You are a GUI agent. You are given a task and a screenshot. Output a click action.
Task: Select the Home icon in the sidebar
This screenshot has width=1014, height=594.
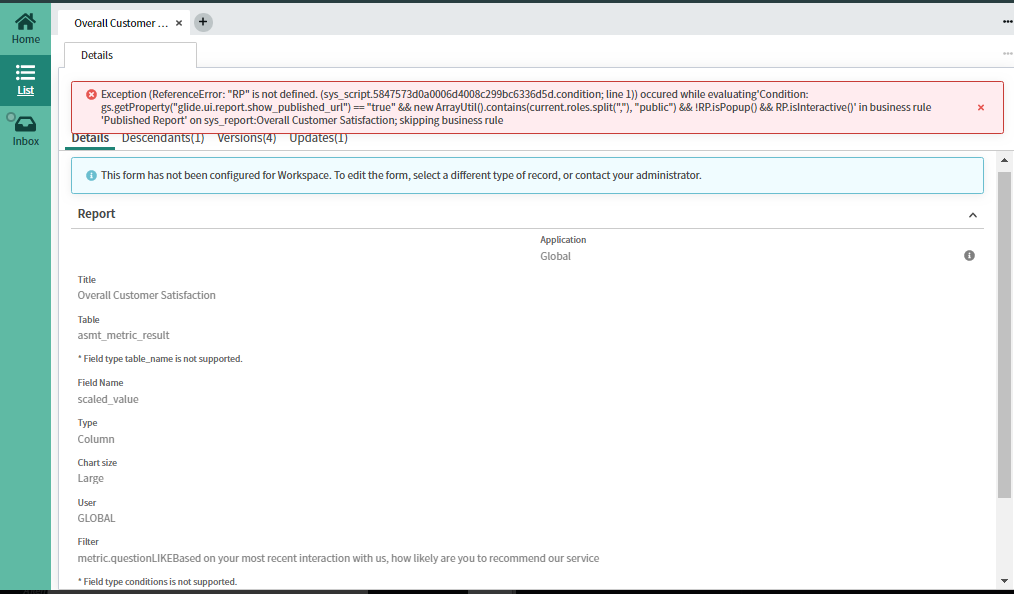pos(25,22)
